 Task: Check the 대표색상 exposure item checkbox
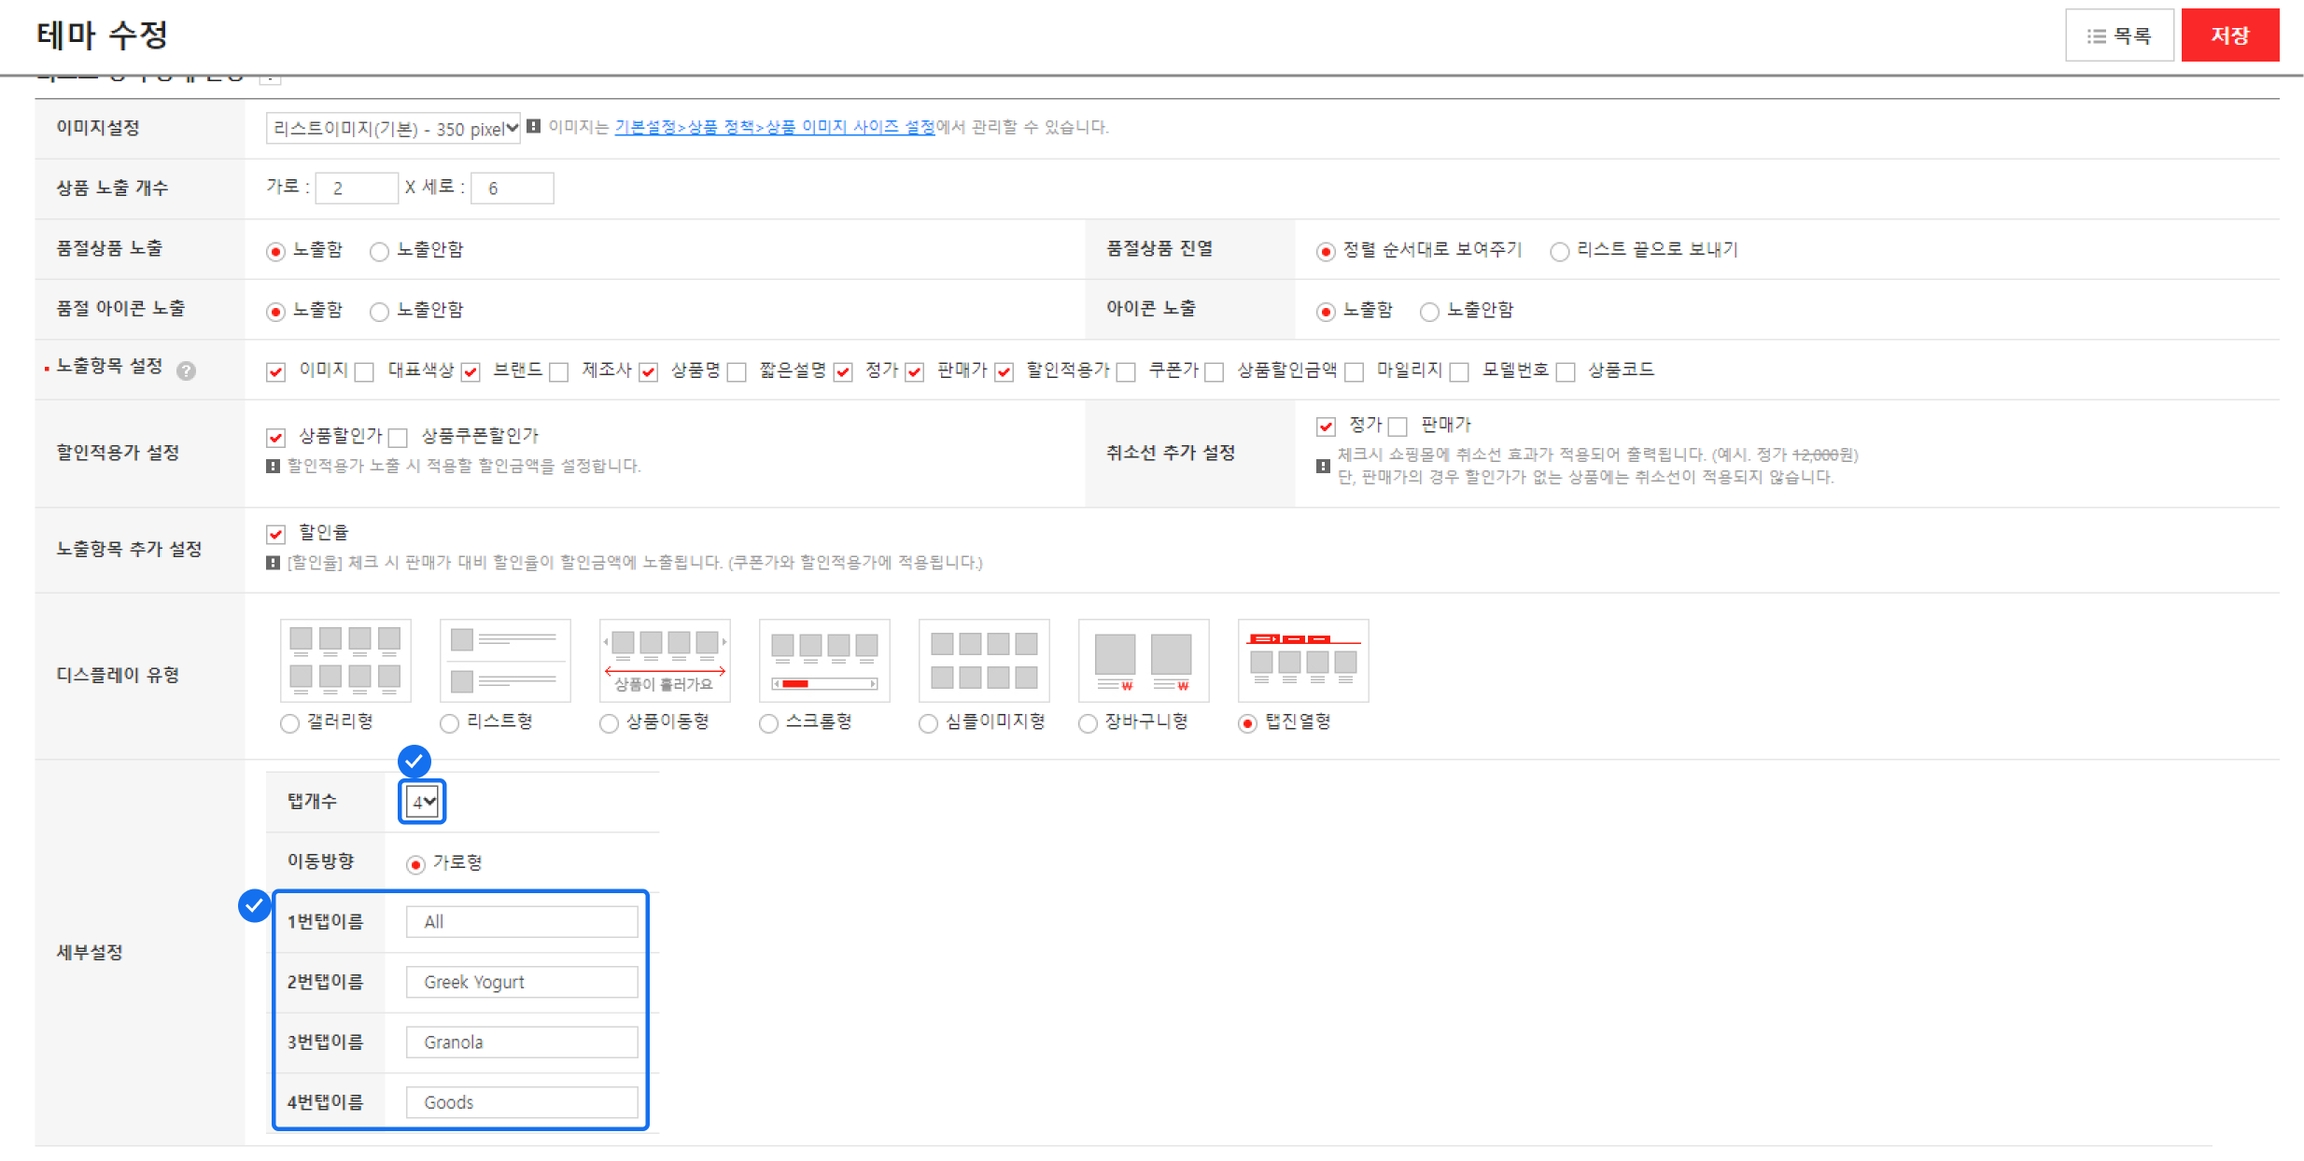click(365, 372)
